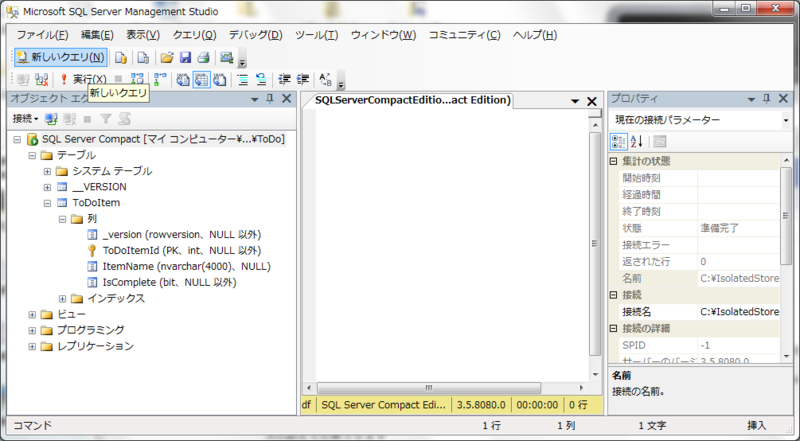Open the デバッグ(D) menu
Screen dimensions: 800x441
[256, 35]
